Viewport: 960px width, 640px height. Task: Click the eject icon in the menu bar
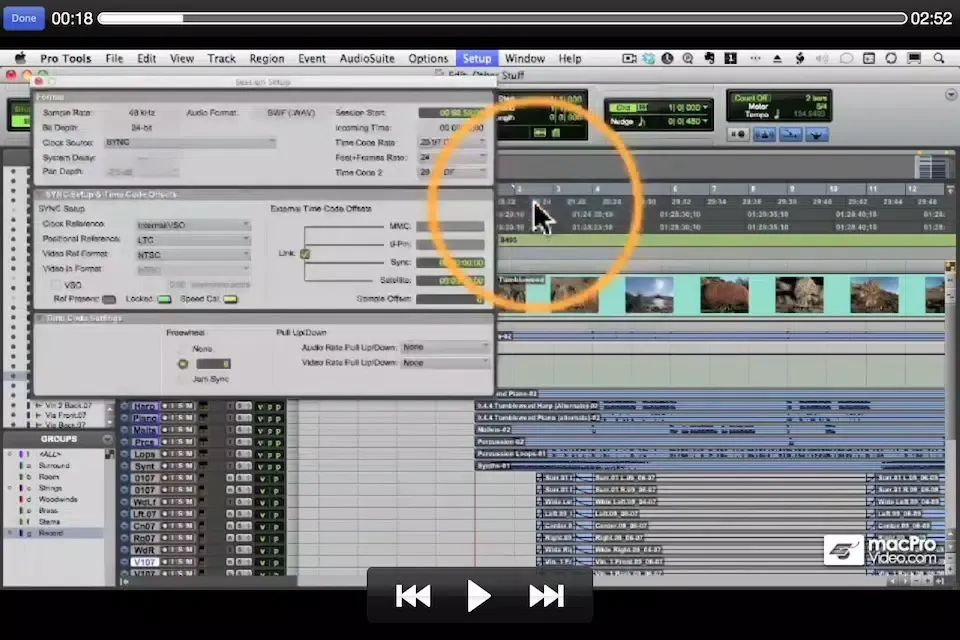777,59
